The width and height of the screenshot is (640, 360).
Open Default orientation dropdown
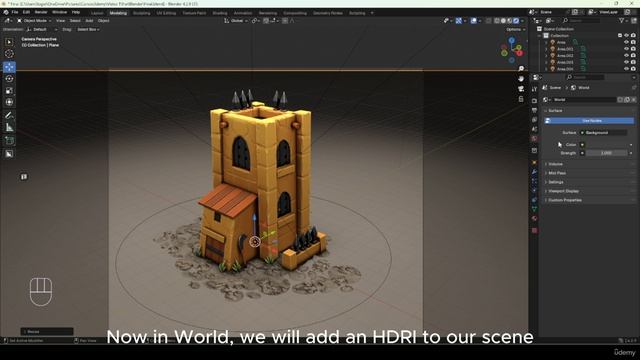point(42,29)
